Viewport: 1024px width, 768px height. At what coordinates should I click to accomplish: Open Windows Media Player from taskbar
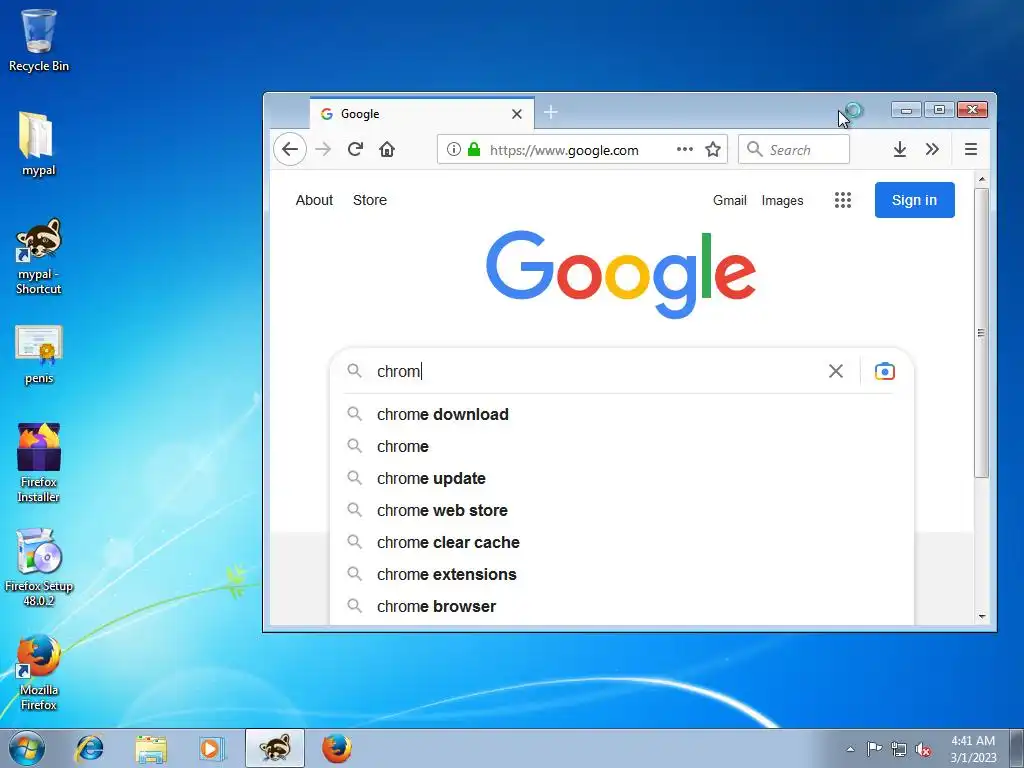(x=212, y=748)
